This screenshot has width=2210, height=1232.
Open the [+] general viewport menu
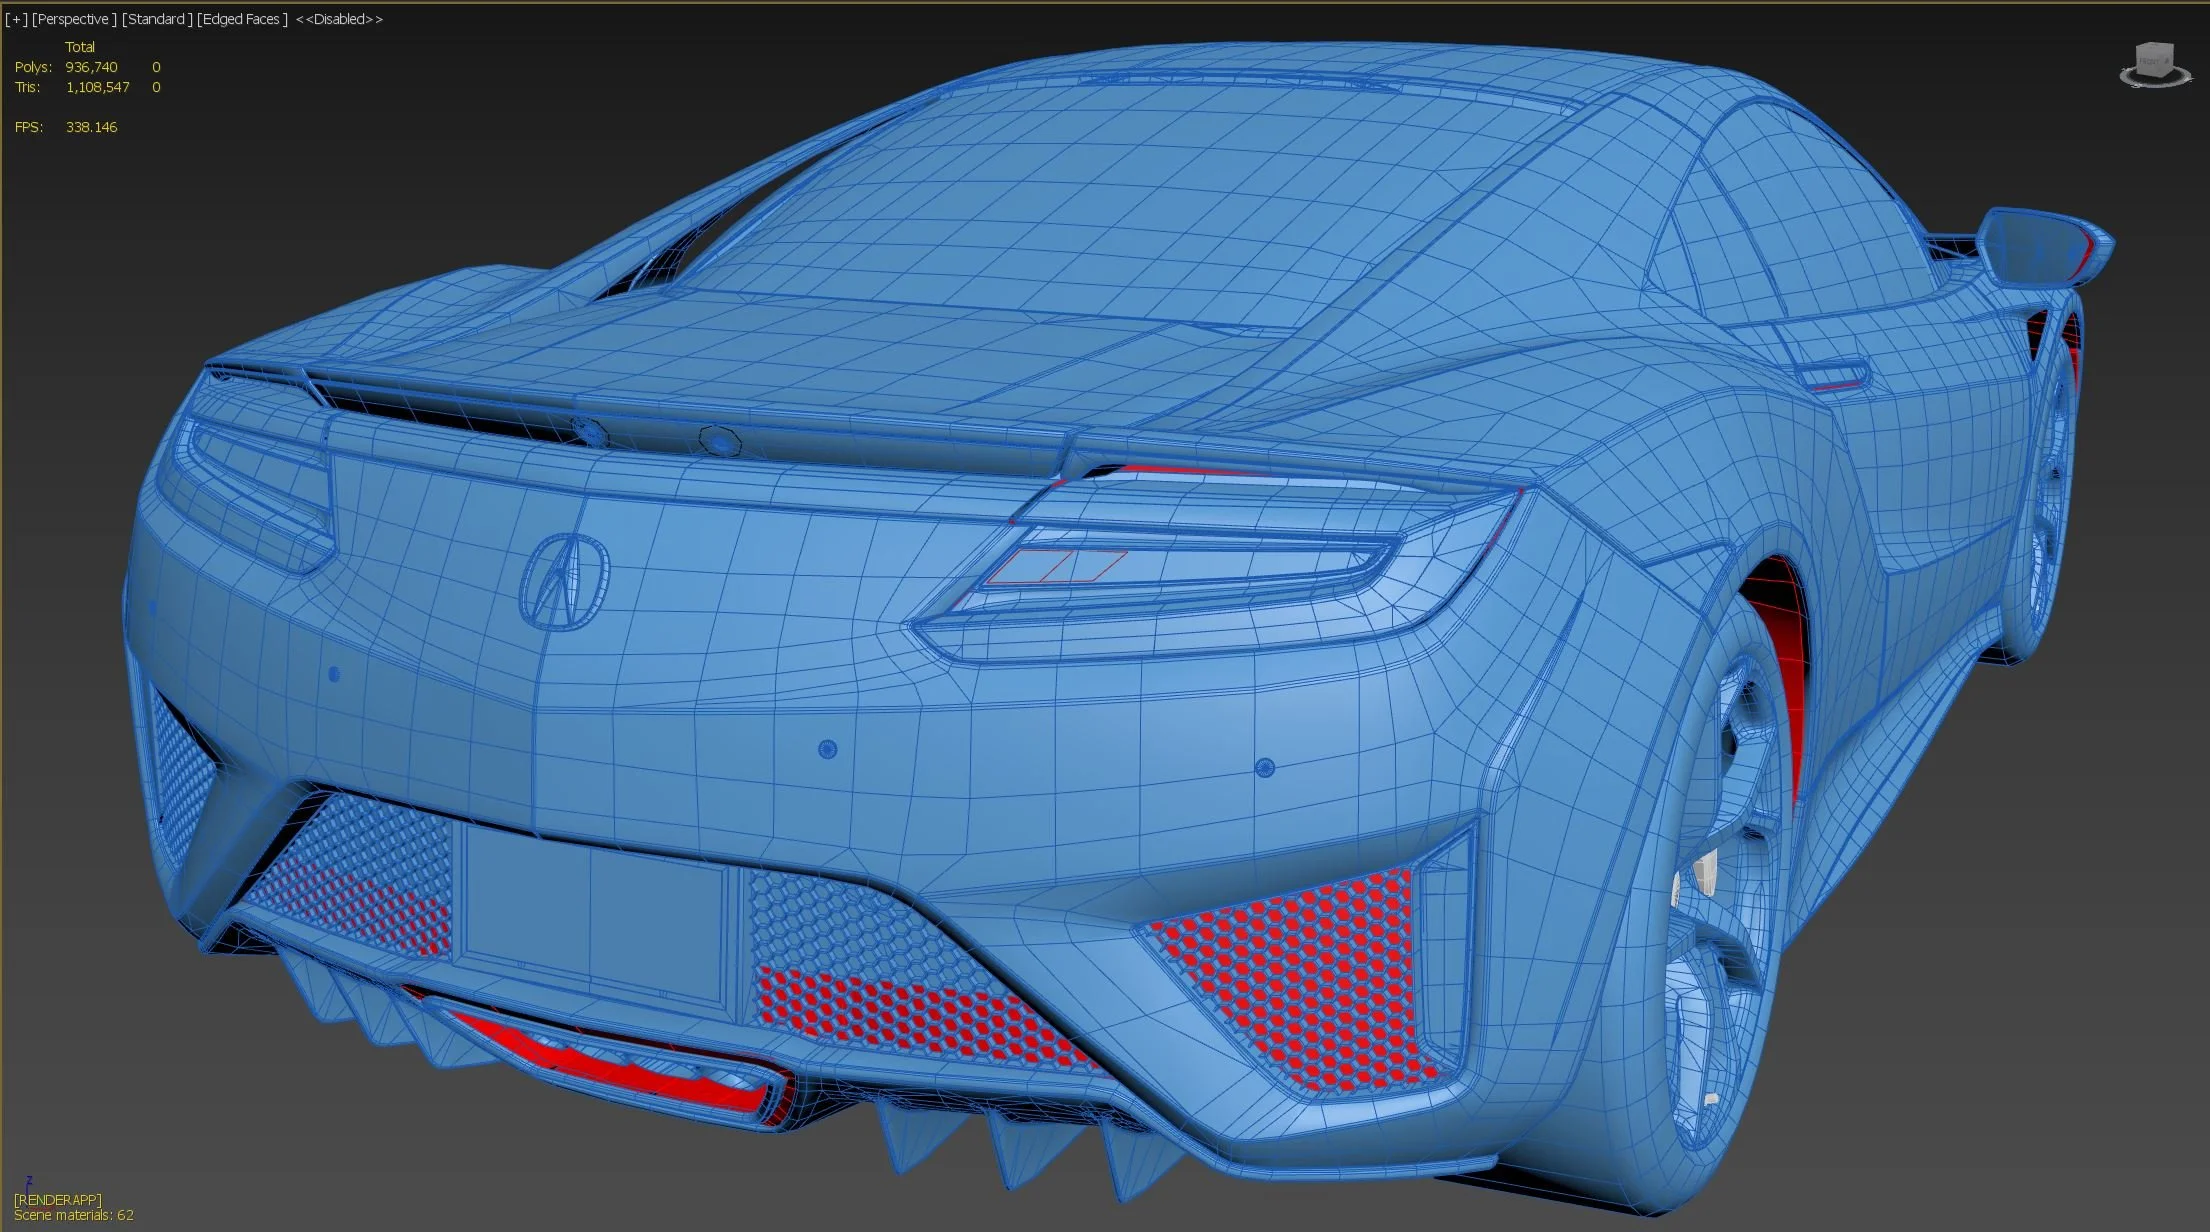[x=16, y=19]
